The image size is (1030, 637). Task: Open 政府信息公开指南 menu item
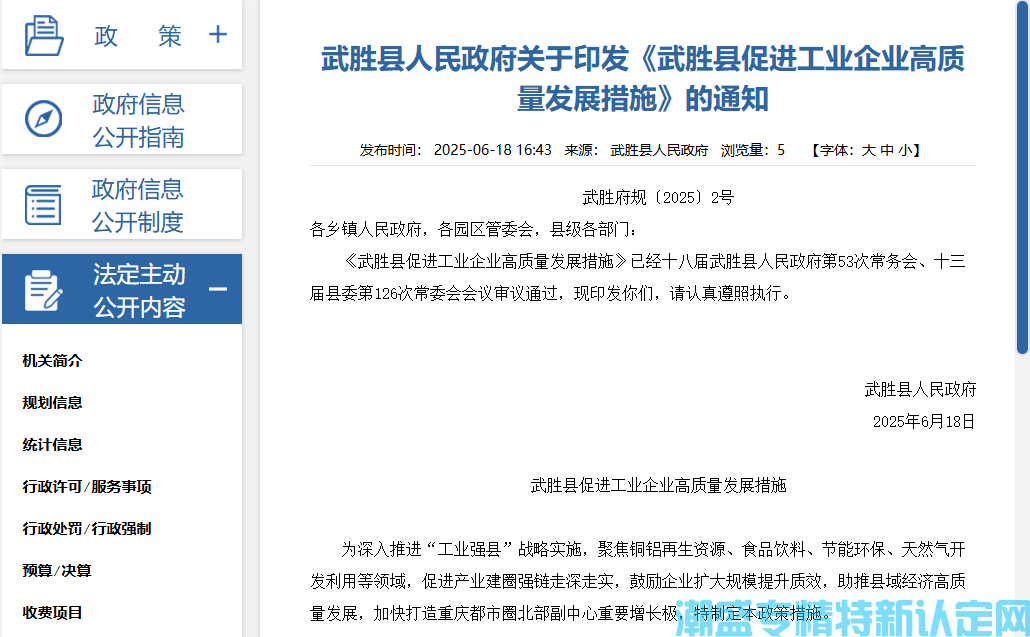tap(138, 121)
